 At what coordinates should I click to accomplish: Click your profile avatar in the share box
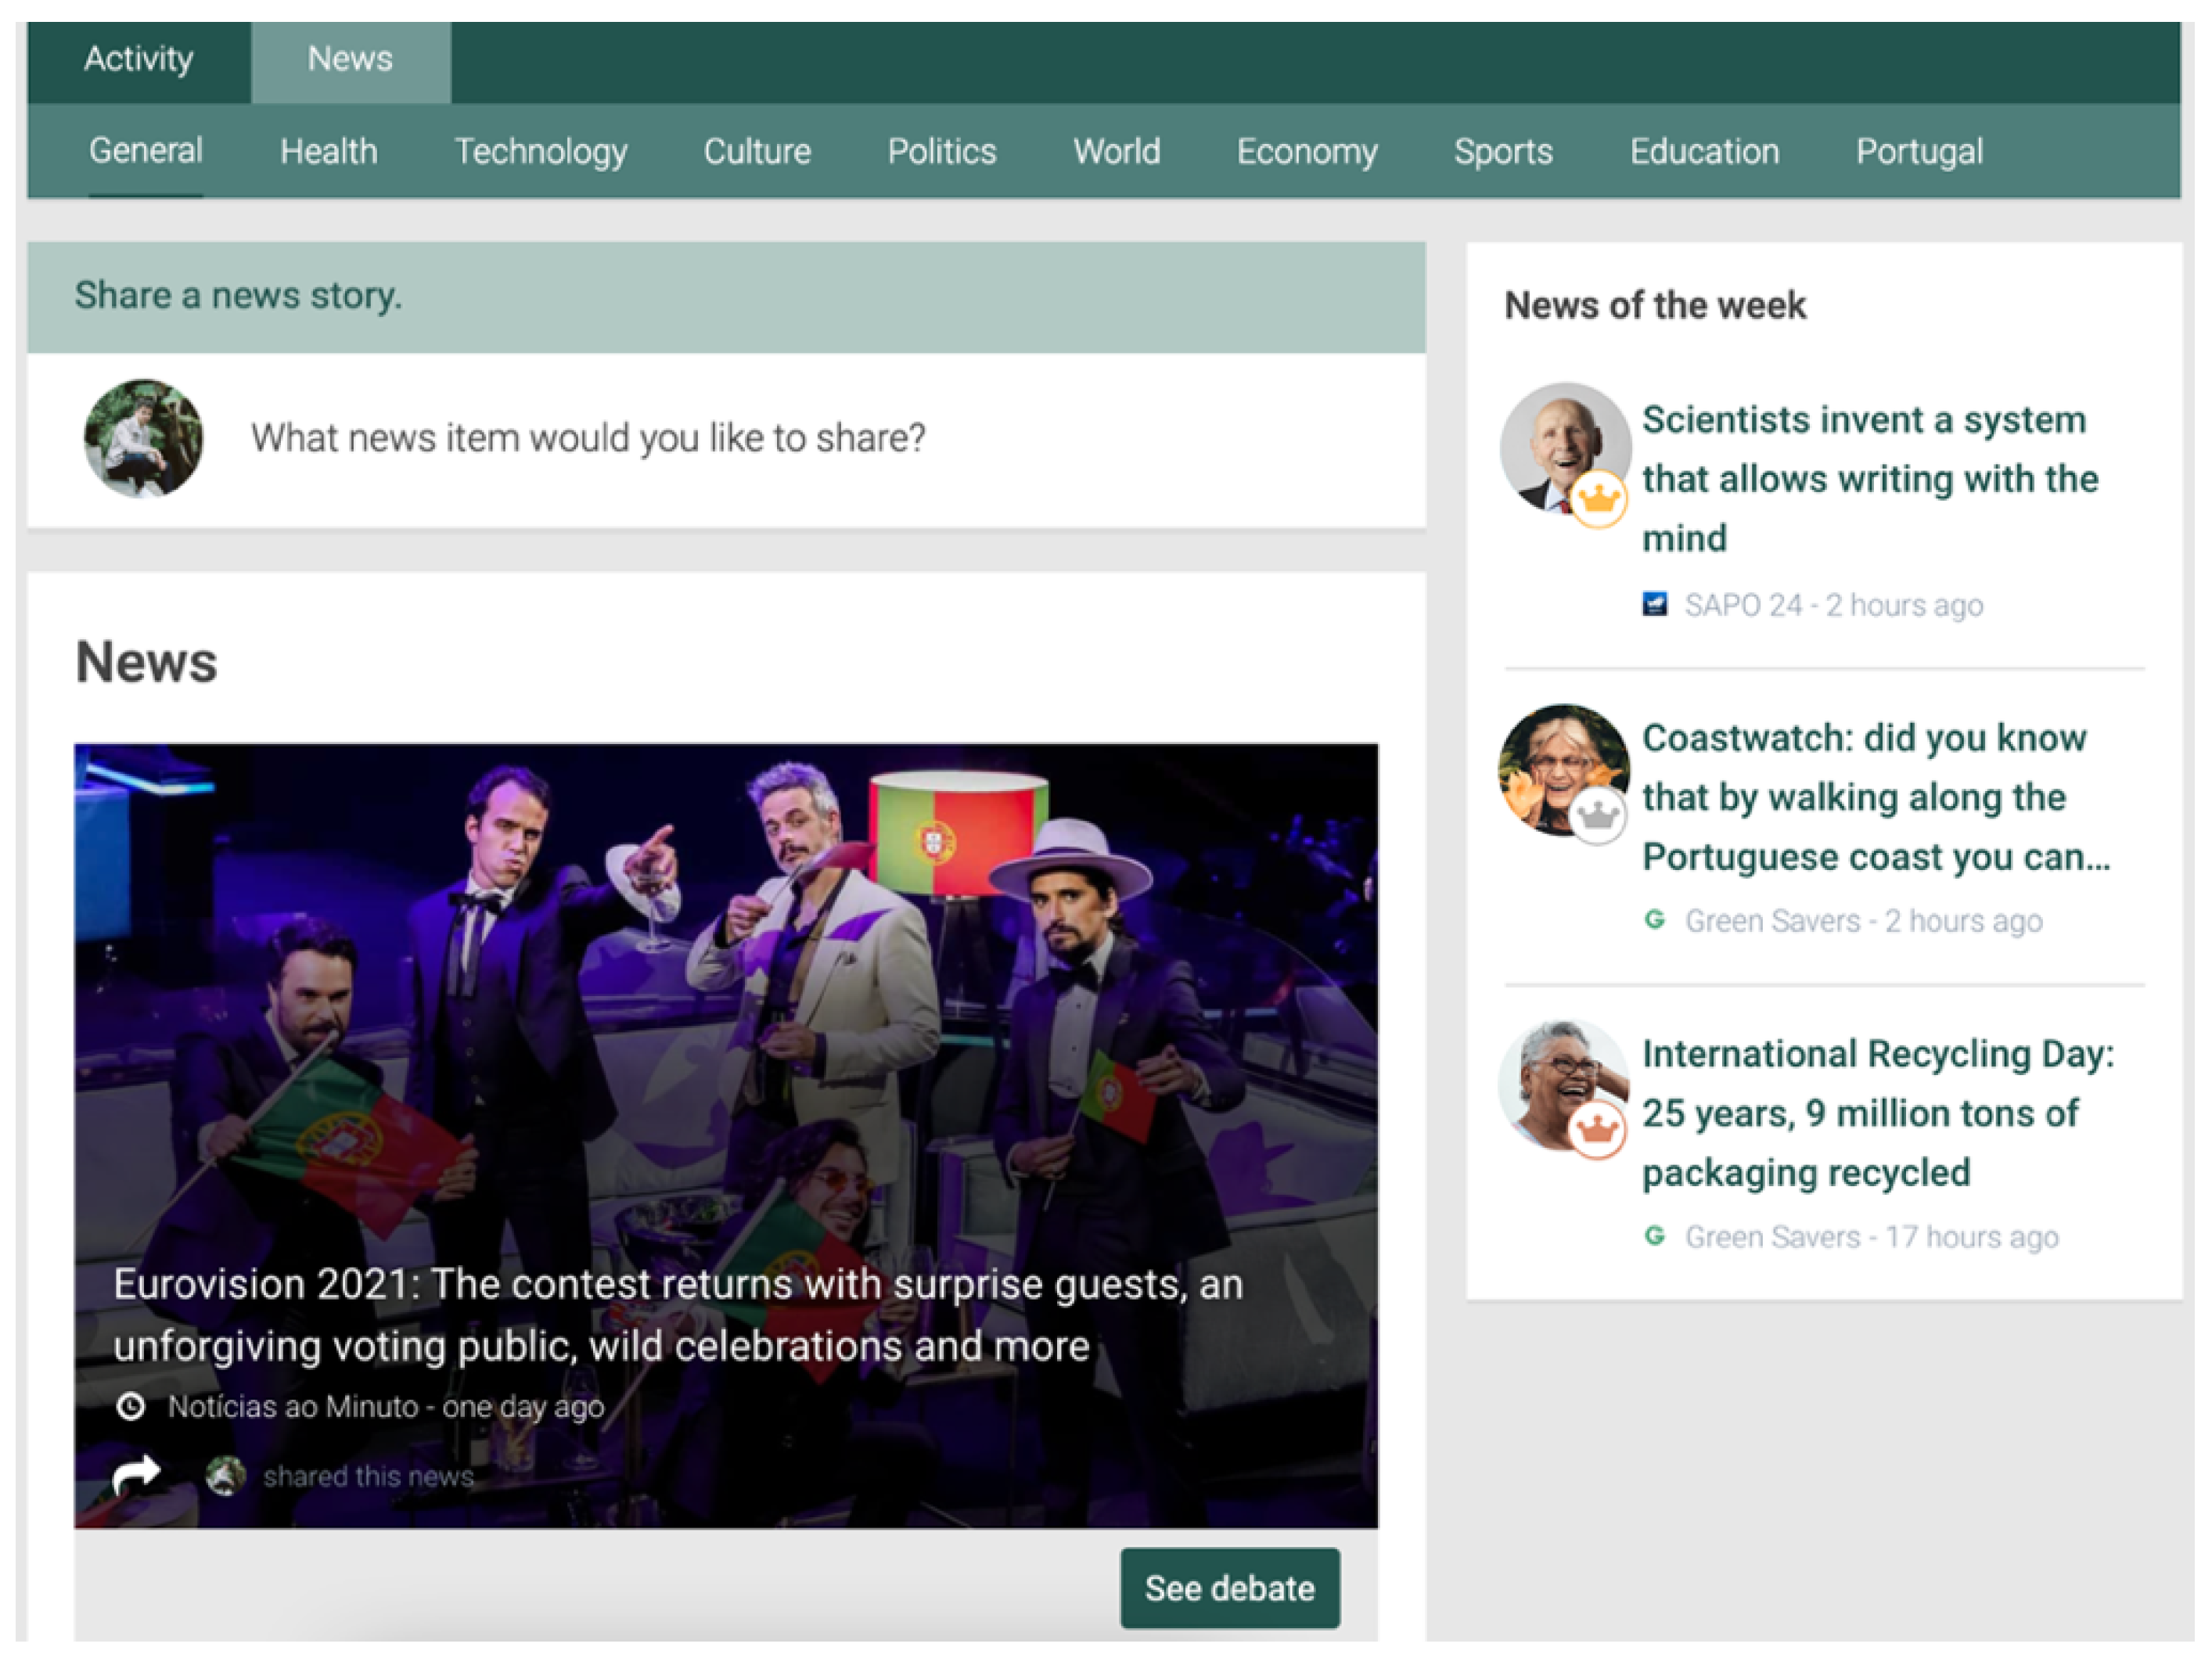click(x=144, y=438)
